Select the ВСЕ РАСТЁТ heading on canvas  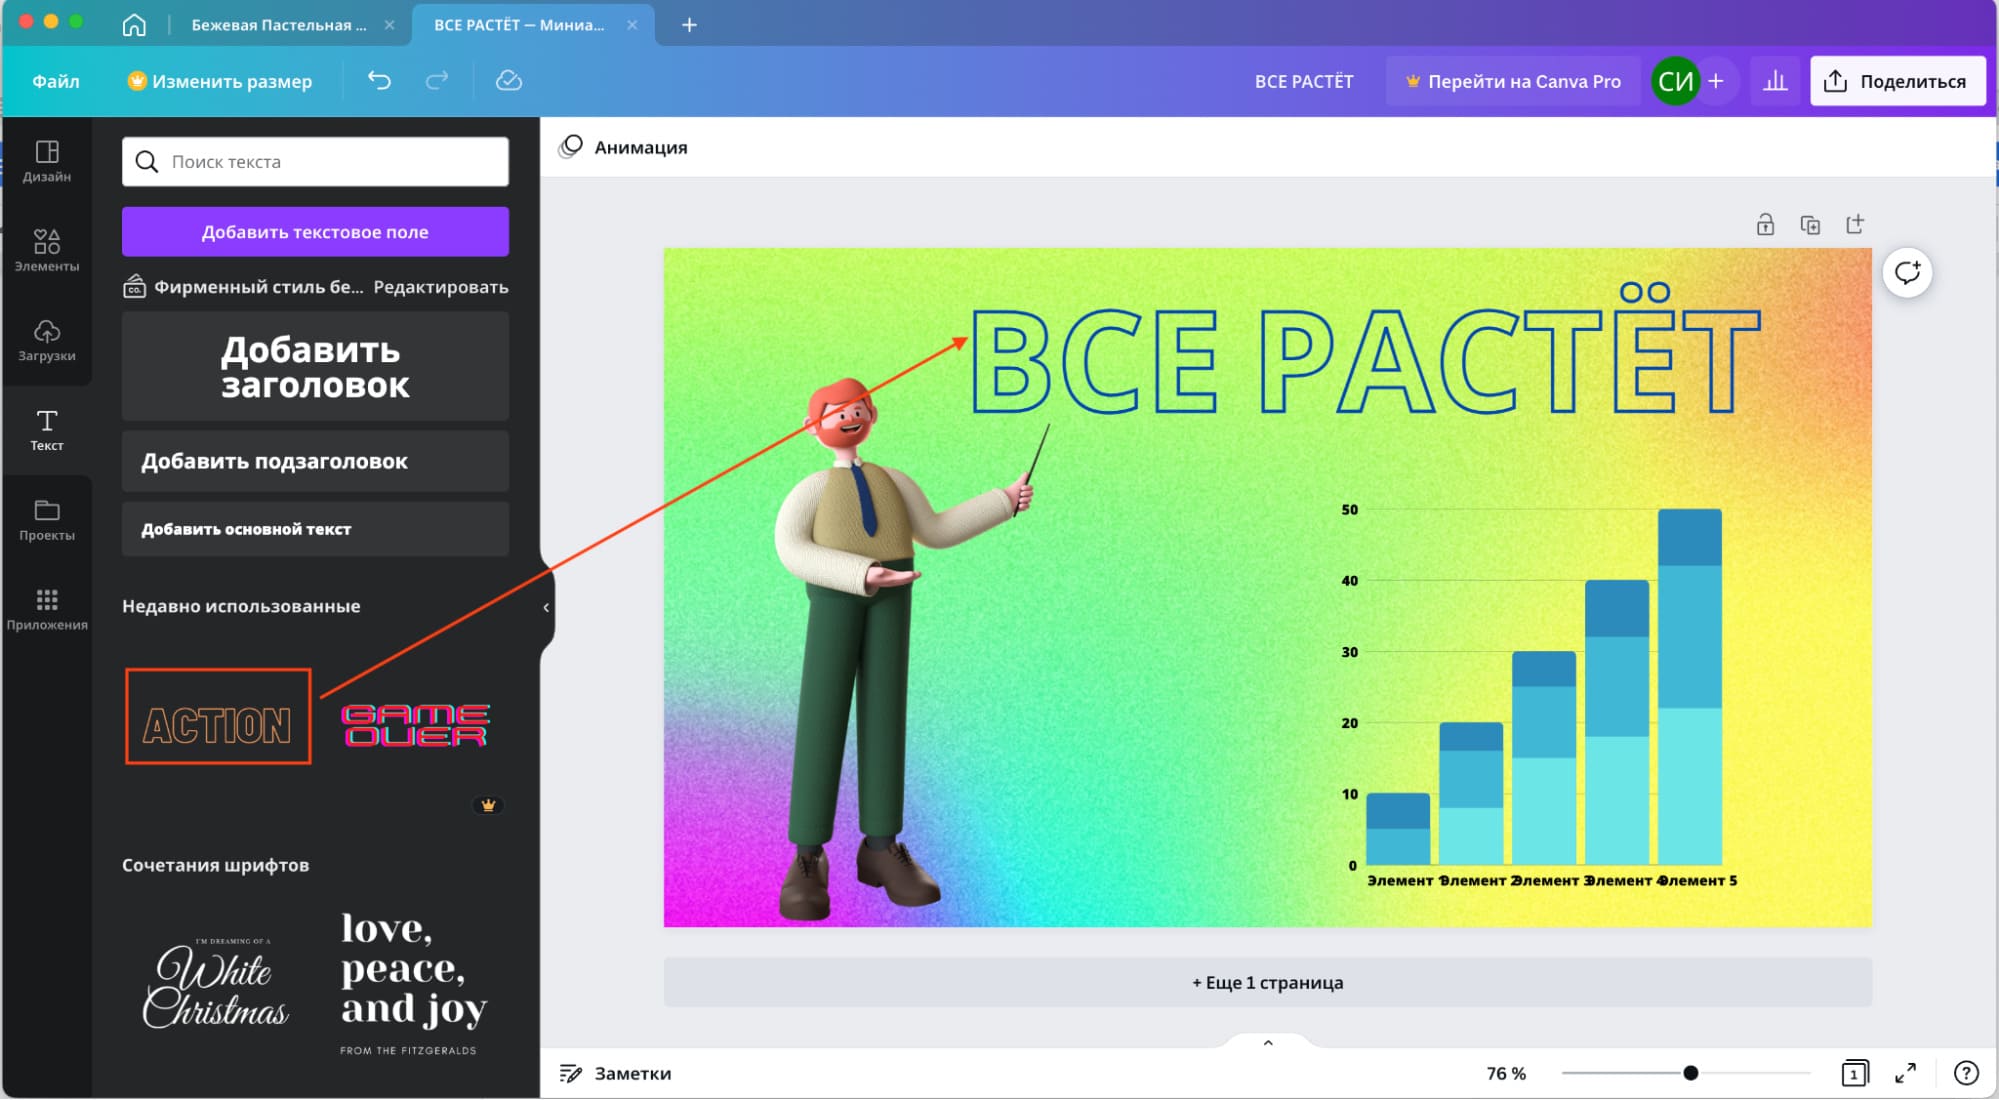[1365, 349]
